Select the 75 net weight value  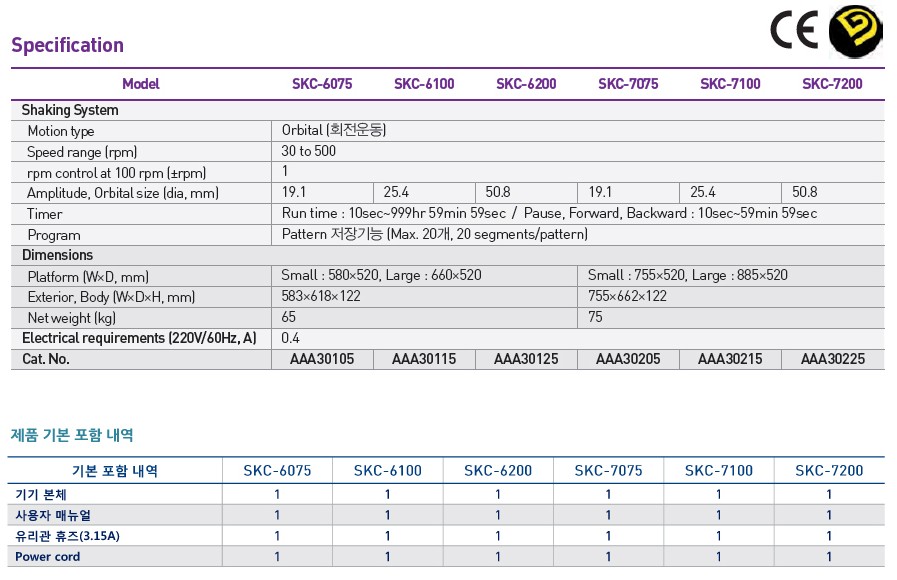tap(595, 317)
